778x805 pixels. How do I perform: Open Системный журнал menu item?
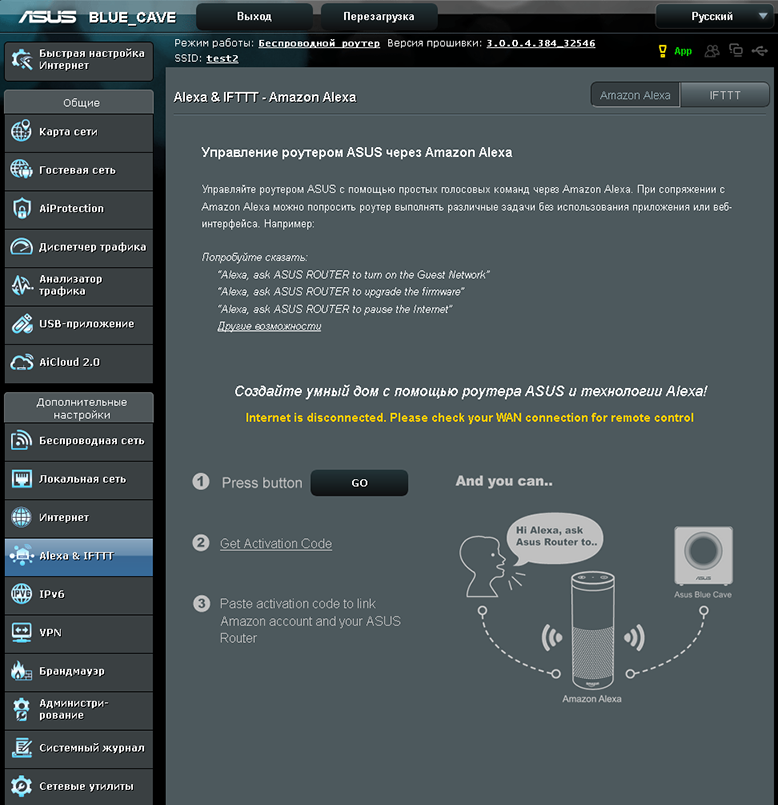[x=79, y=748]
